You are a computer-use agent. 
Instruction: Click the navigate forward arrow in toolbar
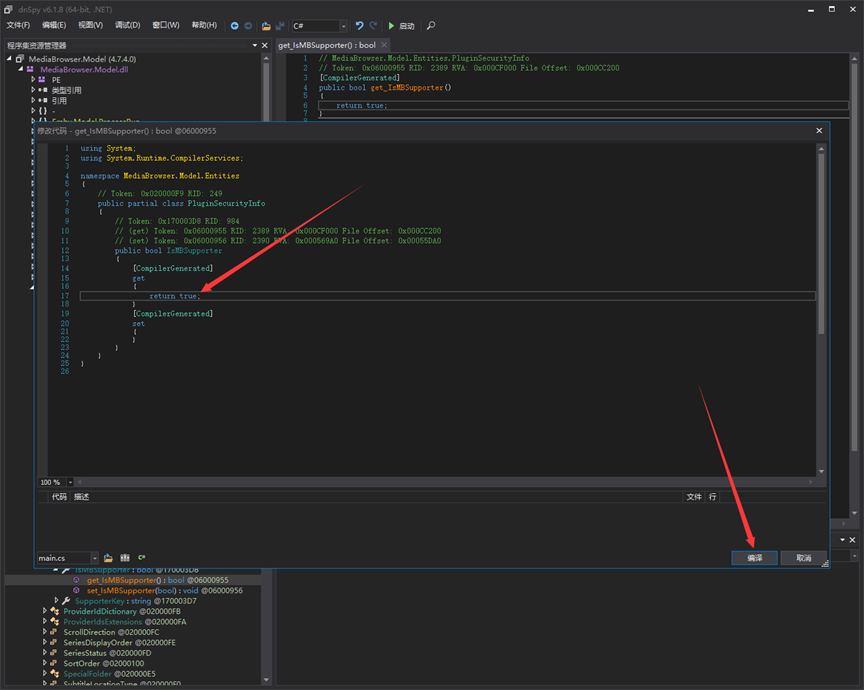pos(248,26)
